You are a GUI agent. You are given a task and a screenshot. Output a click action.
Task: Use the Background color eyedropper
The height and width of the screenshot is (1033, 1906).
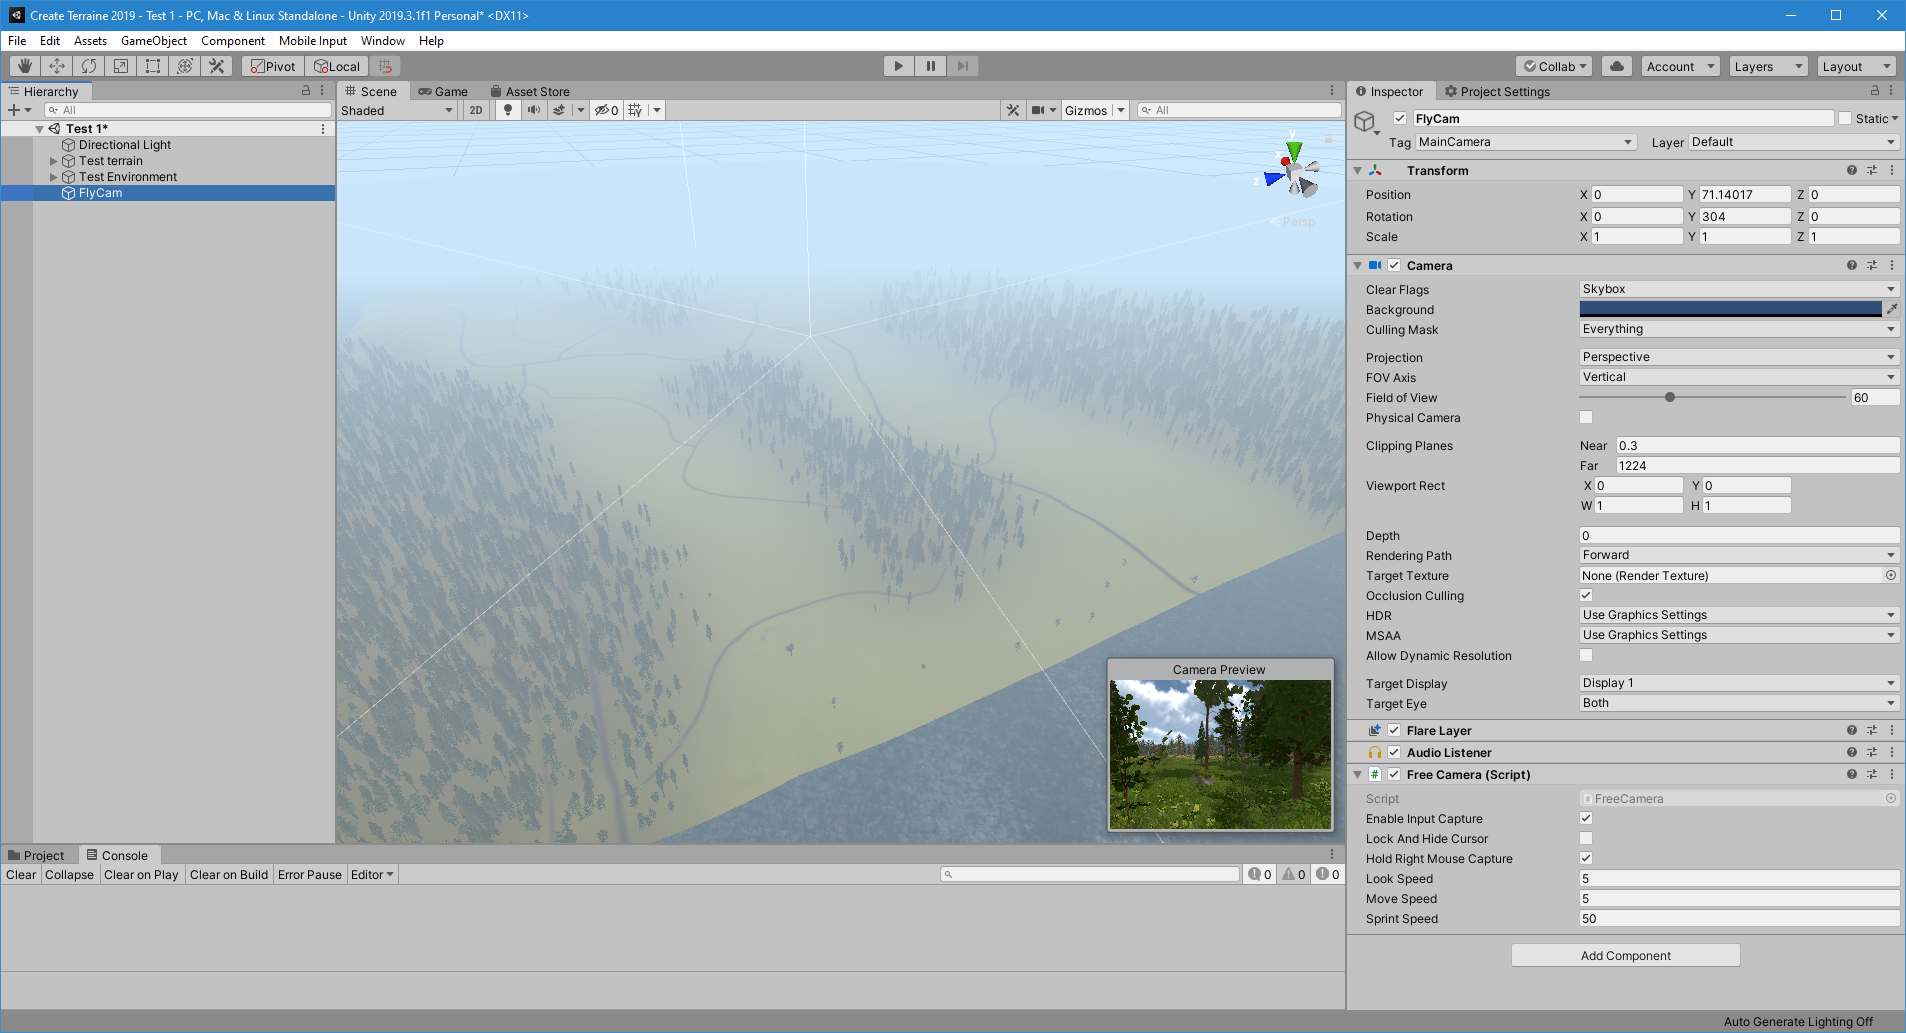click(x=1892, y=309)
